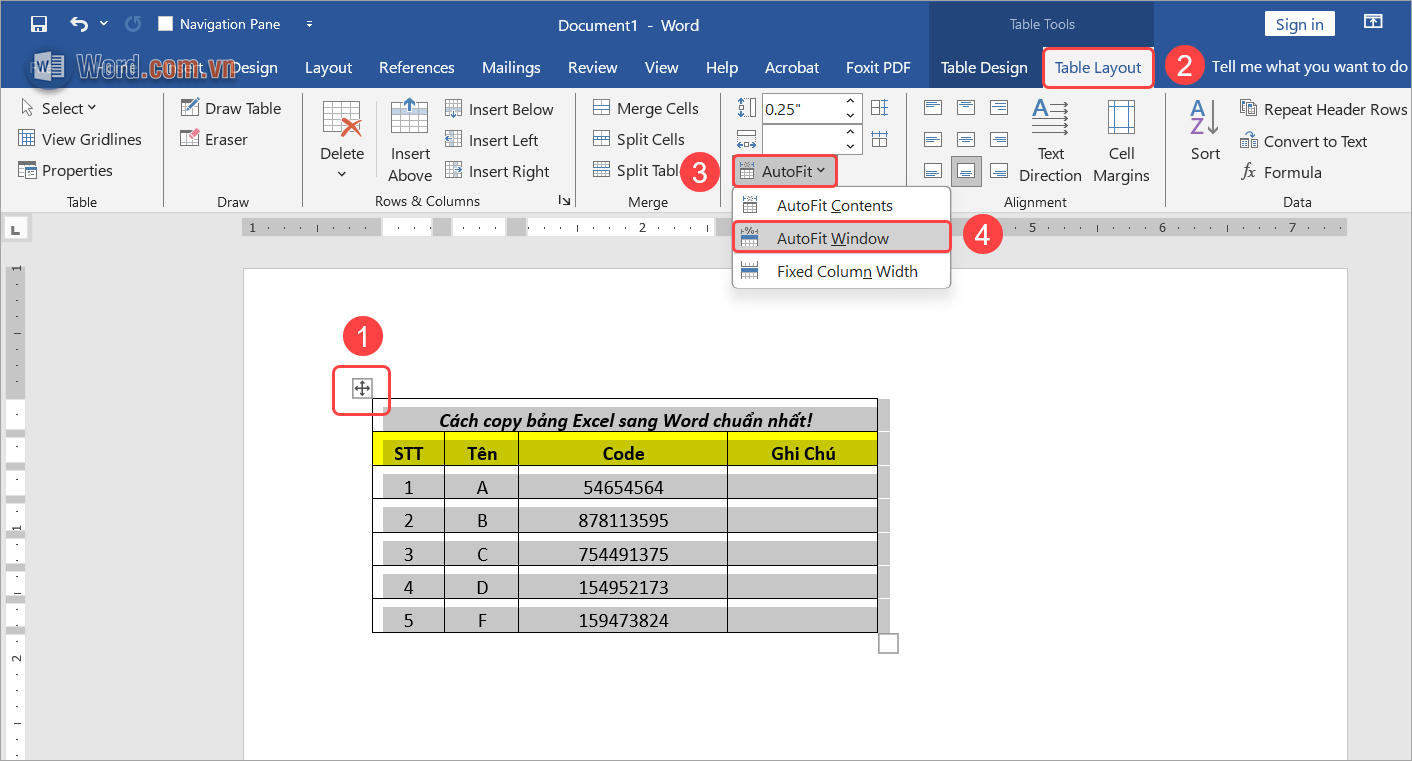Click Distribute Columns icon

point(880,139)
